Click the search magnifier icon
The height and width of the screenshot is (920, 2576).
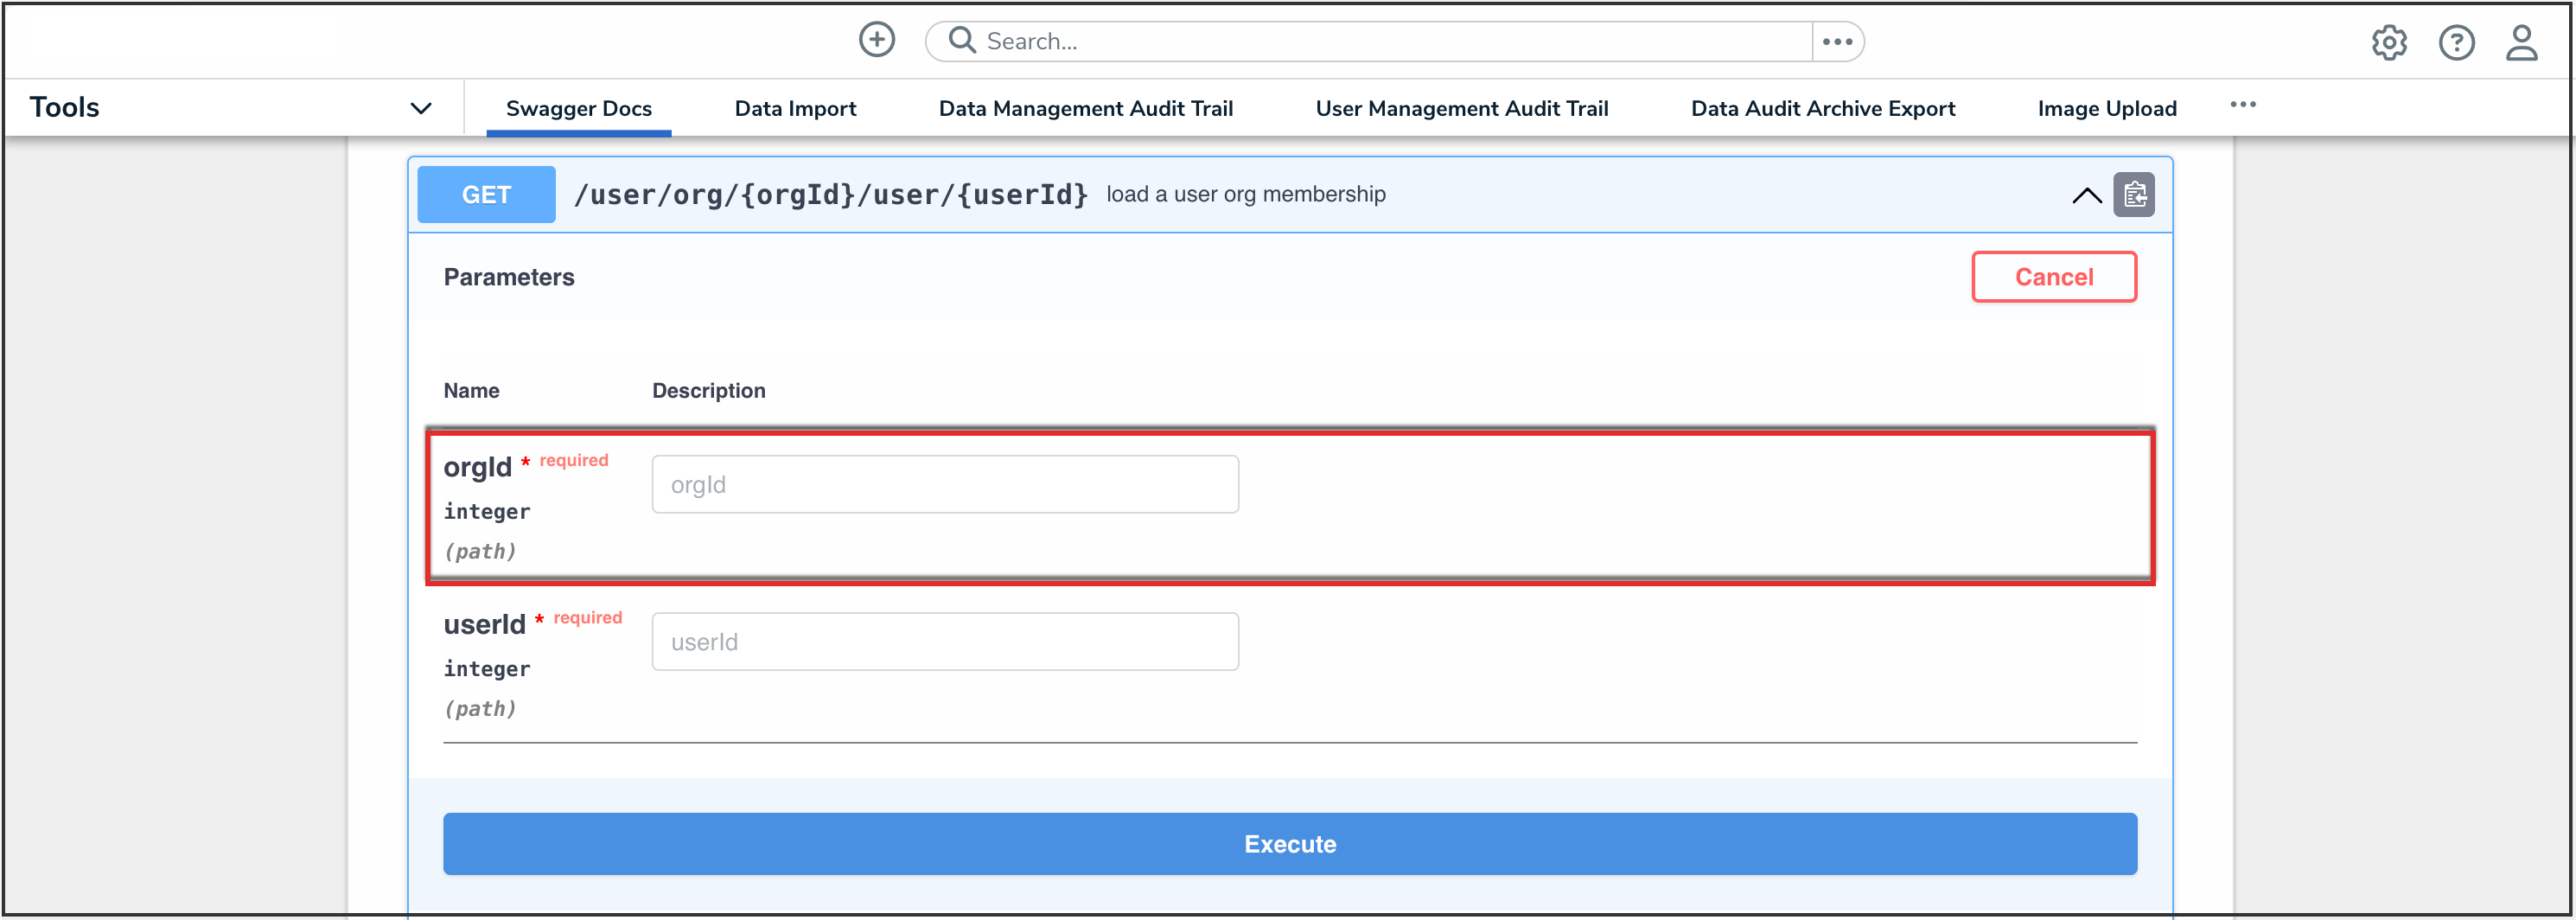click(x=961, y=40)
